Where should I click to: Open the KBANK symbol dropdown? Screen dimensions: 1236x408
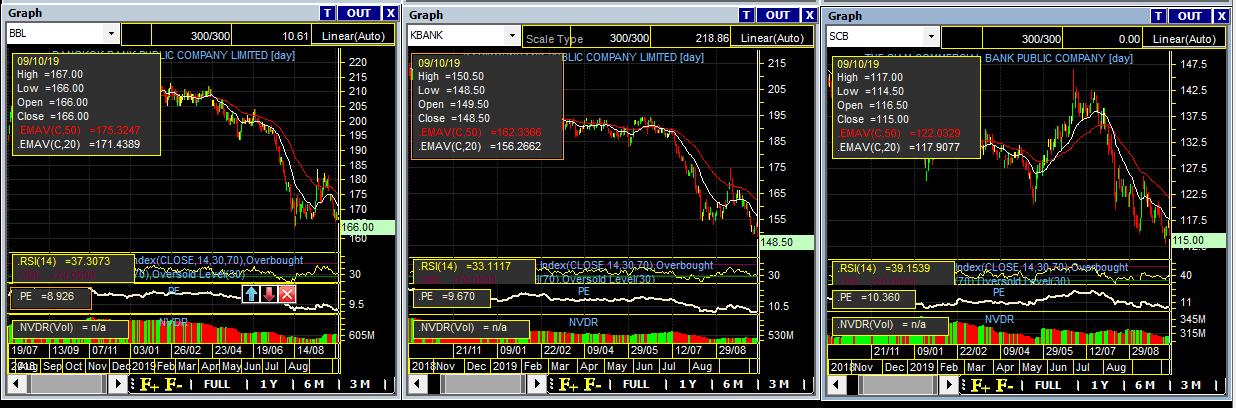point(513,35)
